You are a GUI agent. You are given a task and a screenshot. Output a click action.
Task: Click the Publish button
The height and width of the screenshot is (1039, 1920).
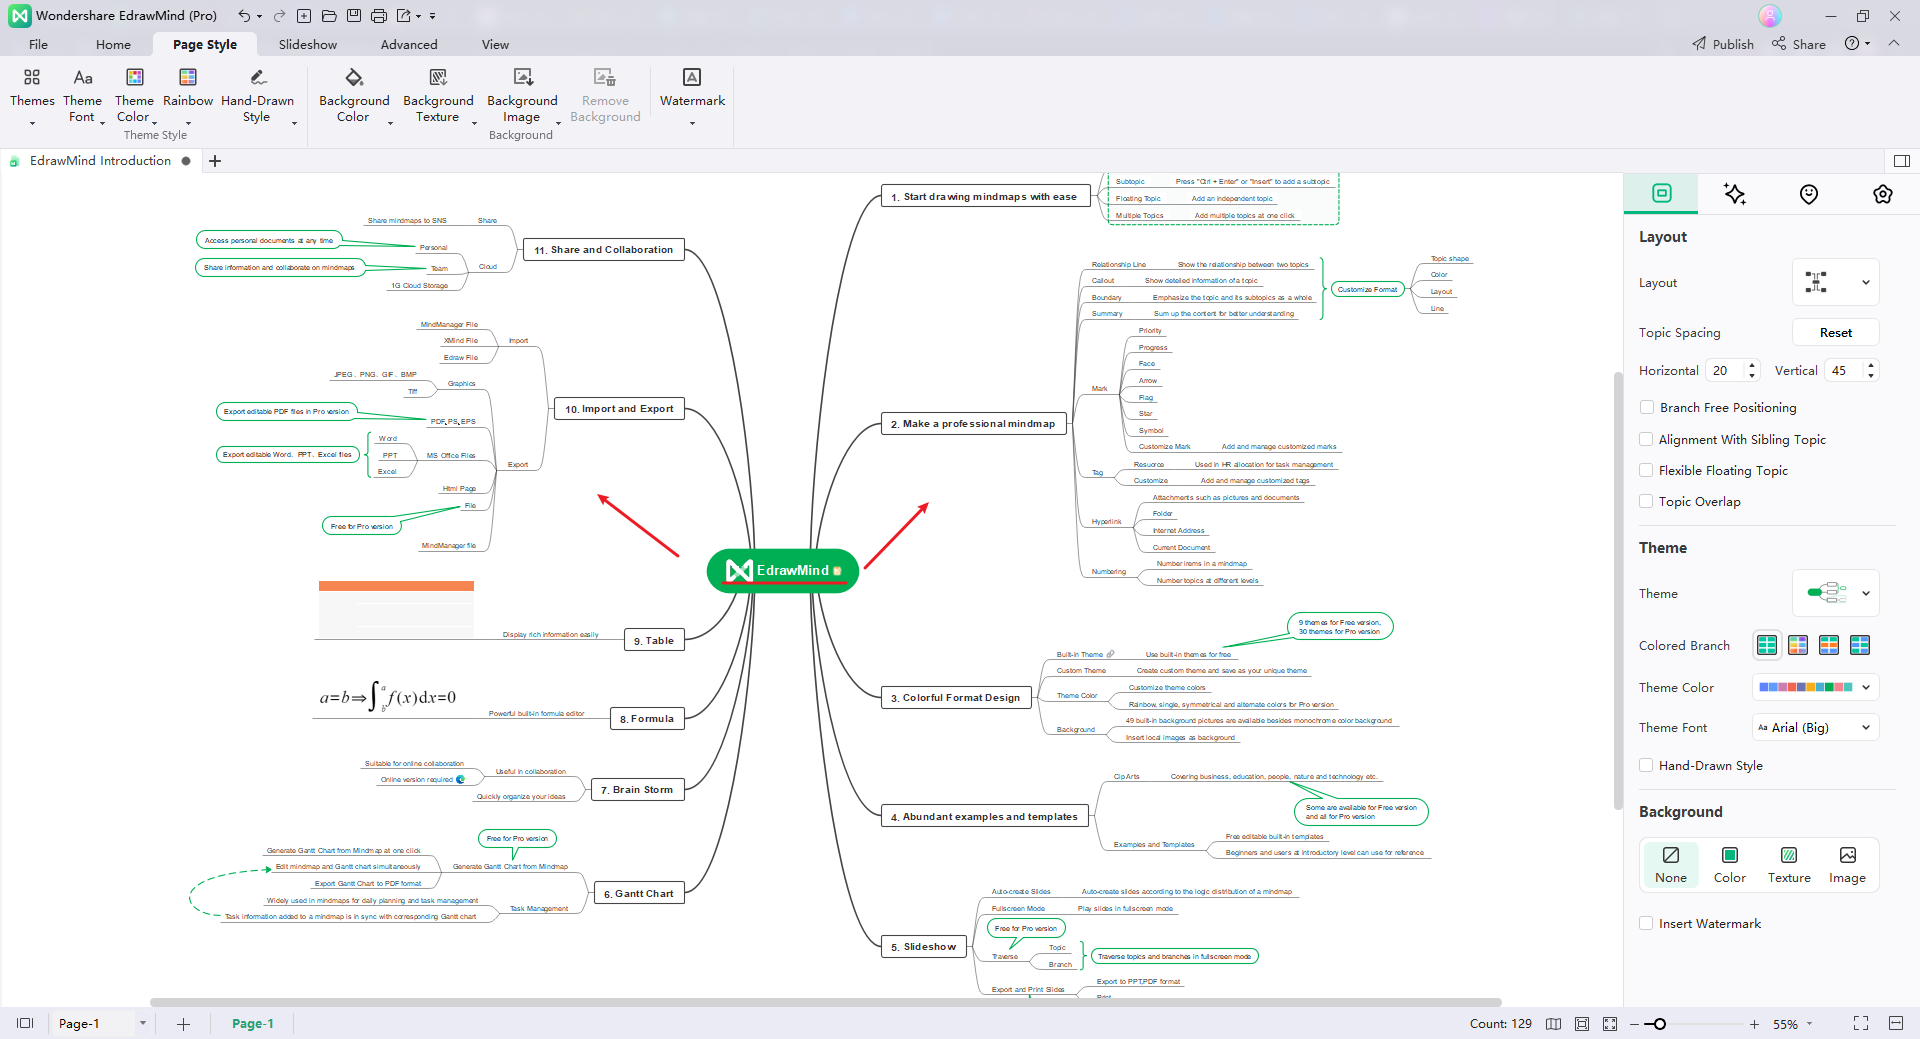click(1723, 44)
